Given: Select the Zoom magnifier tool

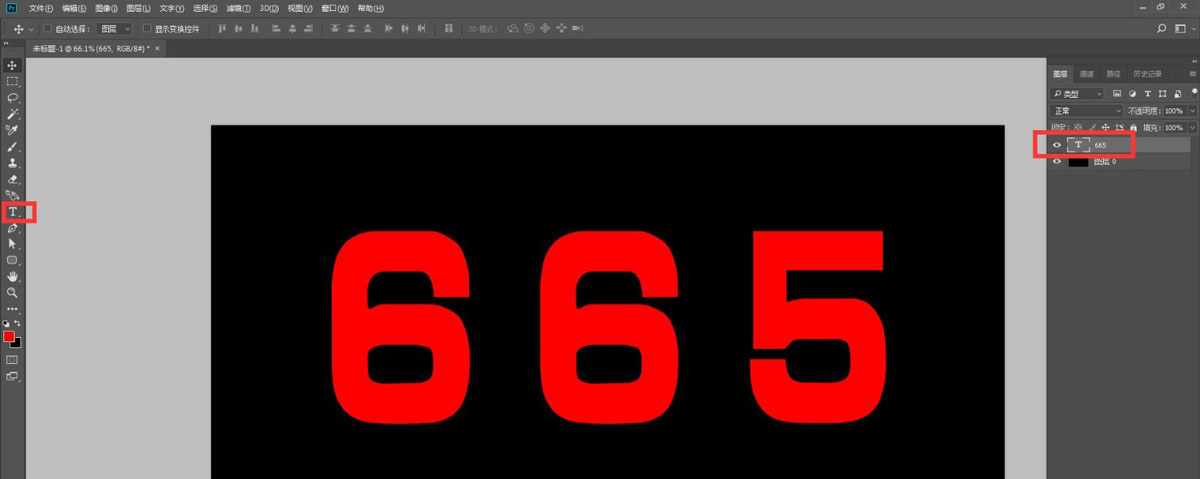Looking at the screenshot, I should click(13, 292).
